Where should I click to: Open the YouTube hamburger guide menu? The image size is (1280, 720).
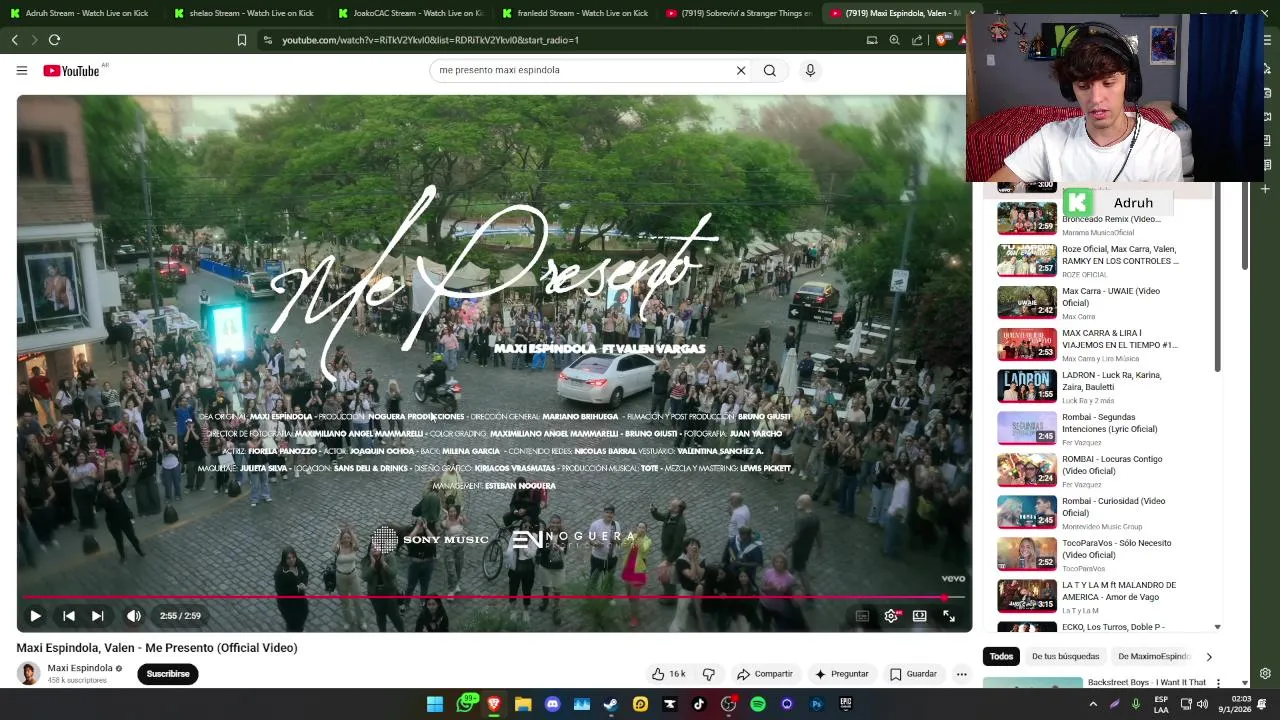pyautogui.click(x=22, y=70)
